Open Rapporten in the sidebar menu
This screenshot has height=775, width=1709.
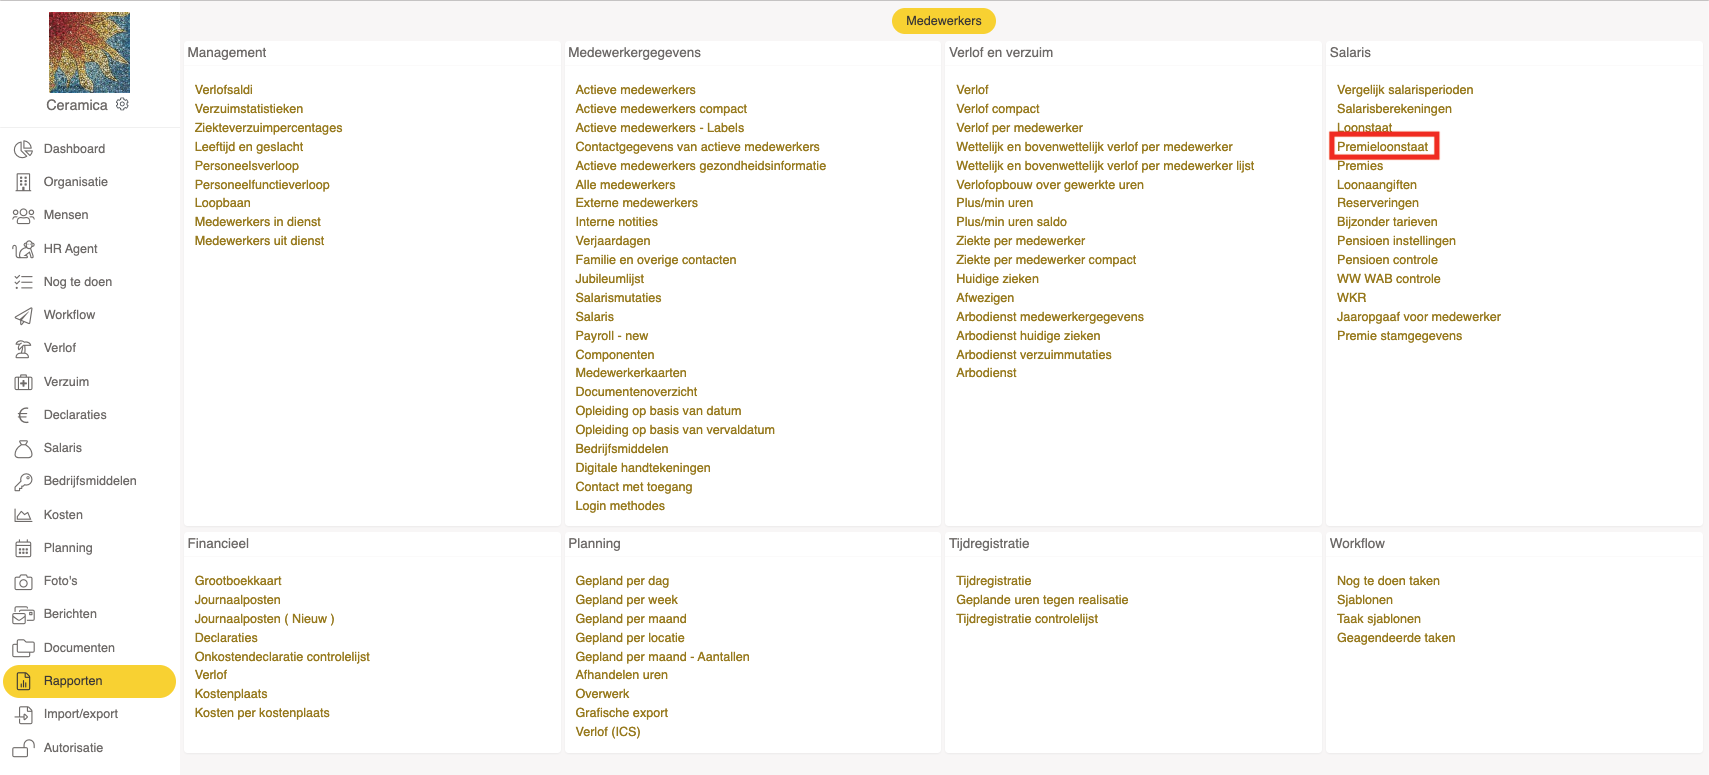point(73,681)
